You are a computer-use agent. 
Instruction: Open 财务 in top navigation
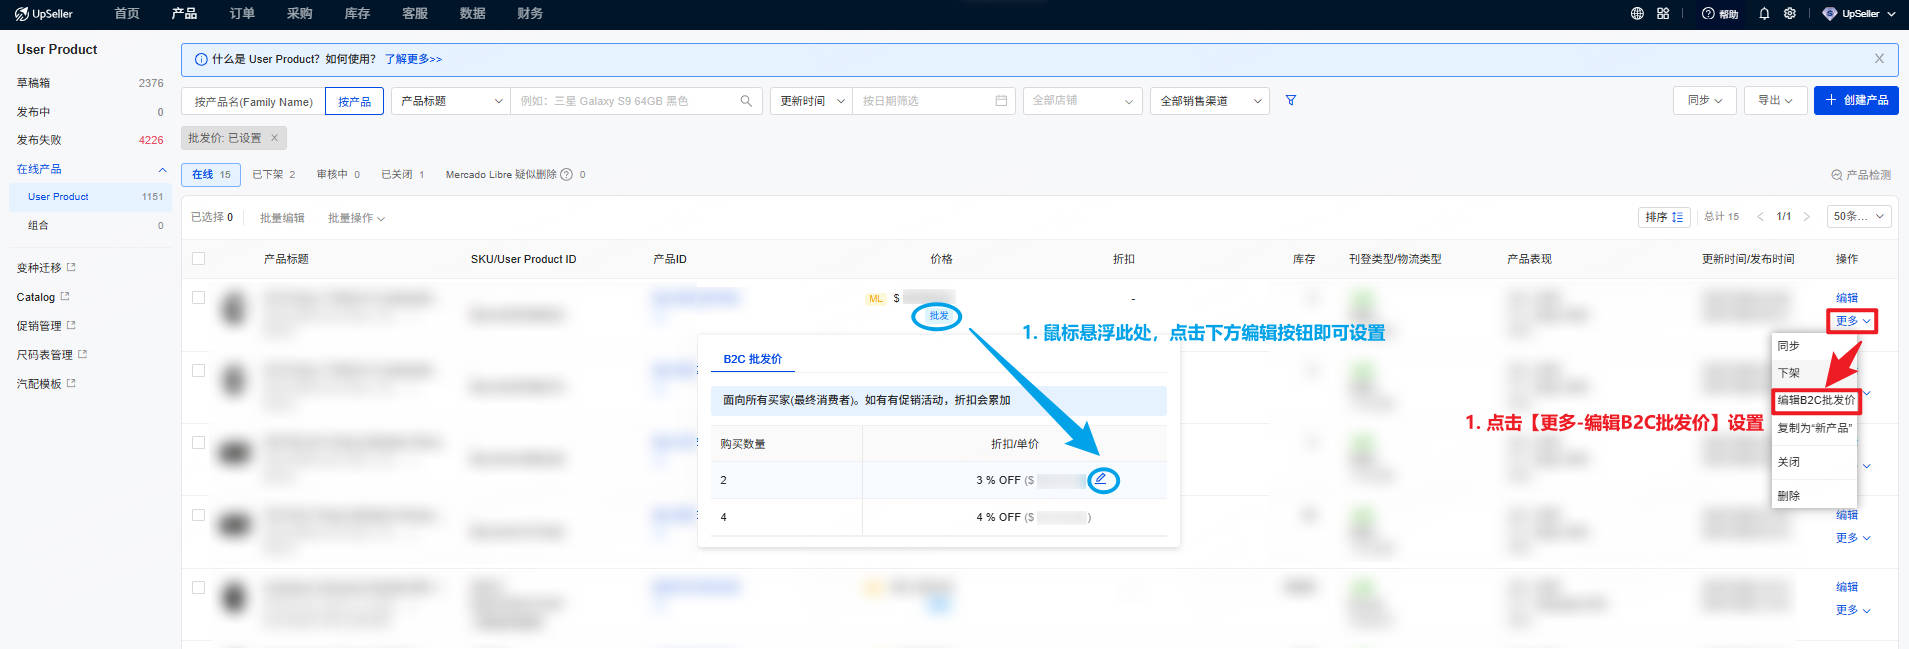[530, 14]
